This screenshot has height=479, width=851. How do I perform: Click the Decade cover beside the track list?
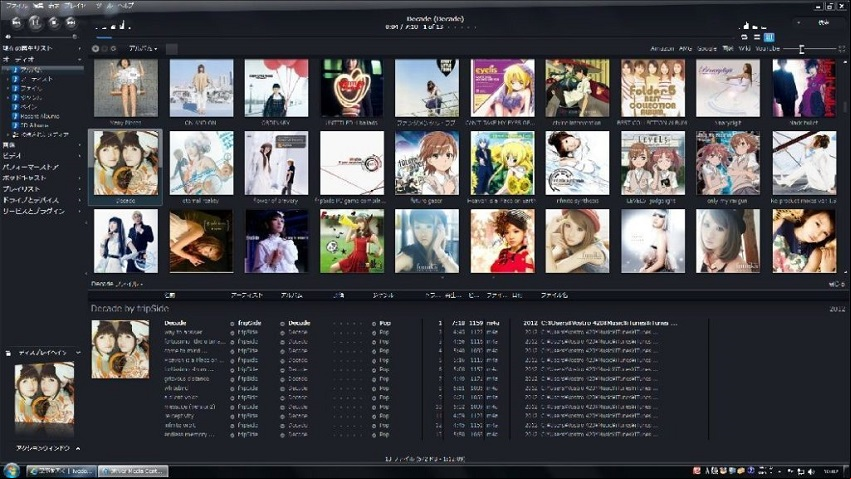click(120, 349)
